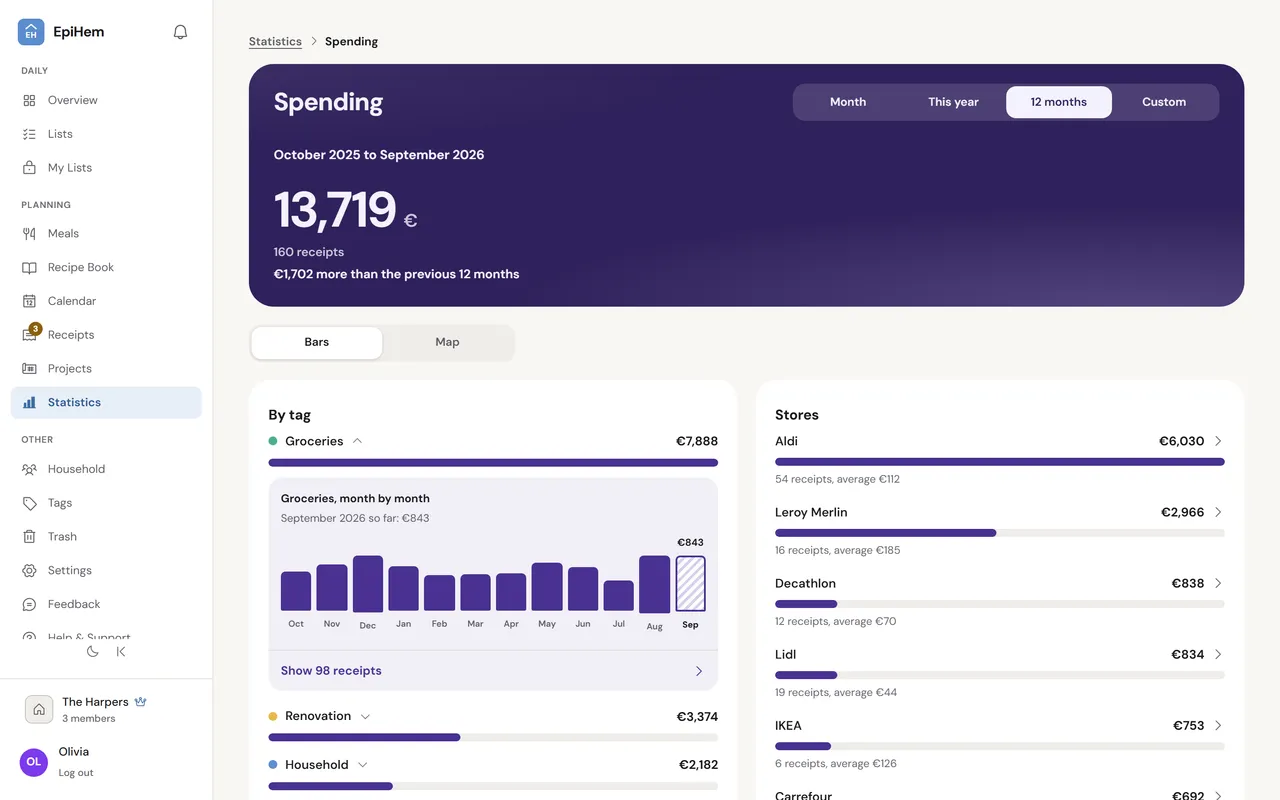Select the 12 months period tab
The width and height of the screenshot is (1280, 800).
coord(1059,102)
